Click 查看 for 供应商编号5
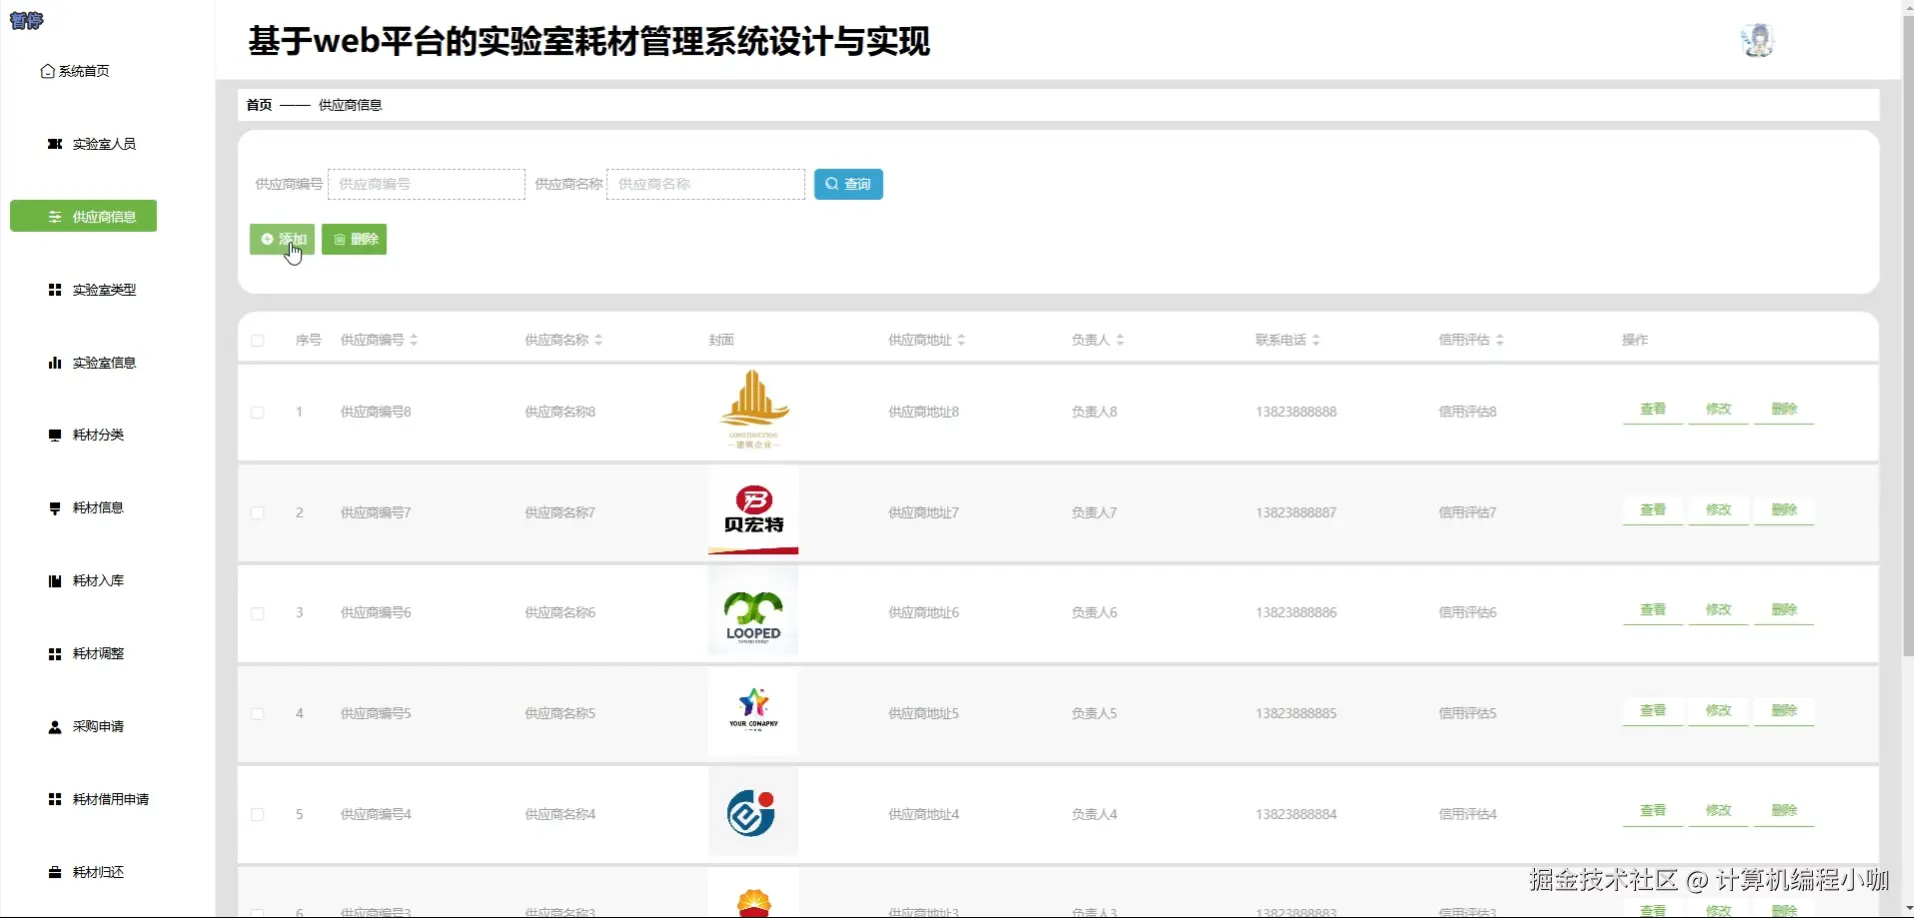This screenshot has width=1914, height=918. (x=1653, y=711)
